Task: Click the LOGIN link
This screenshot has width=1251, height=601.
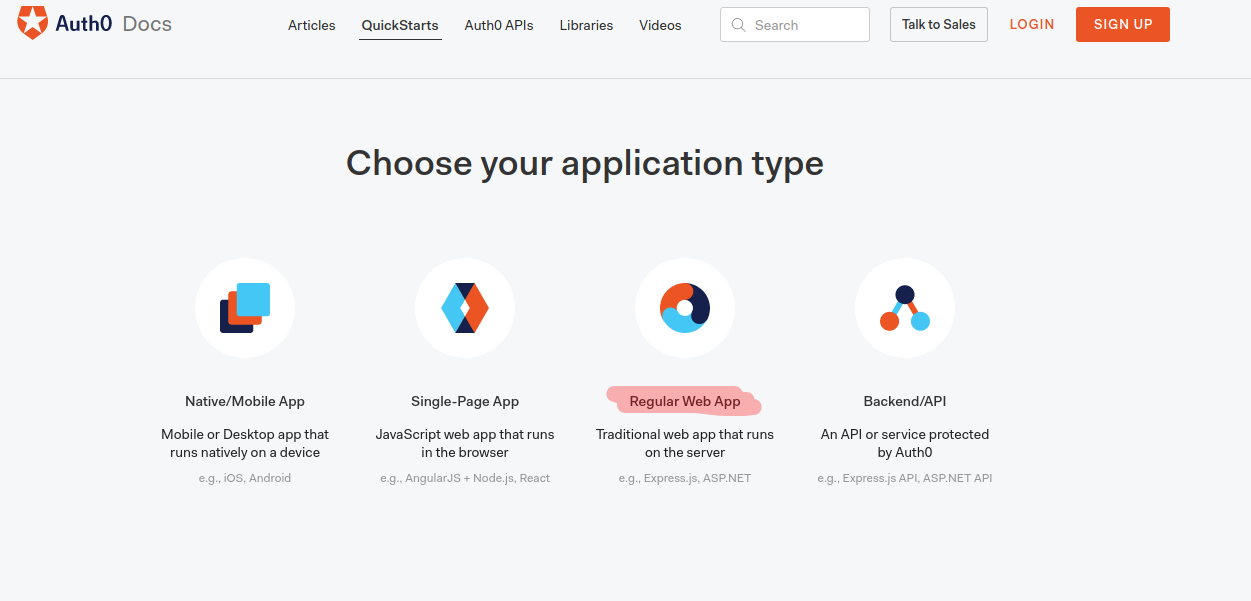Action: 1032,24
